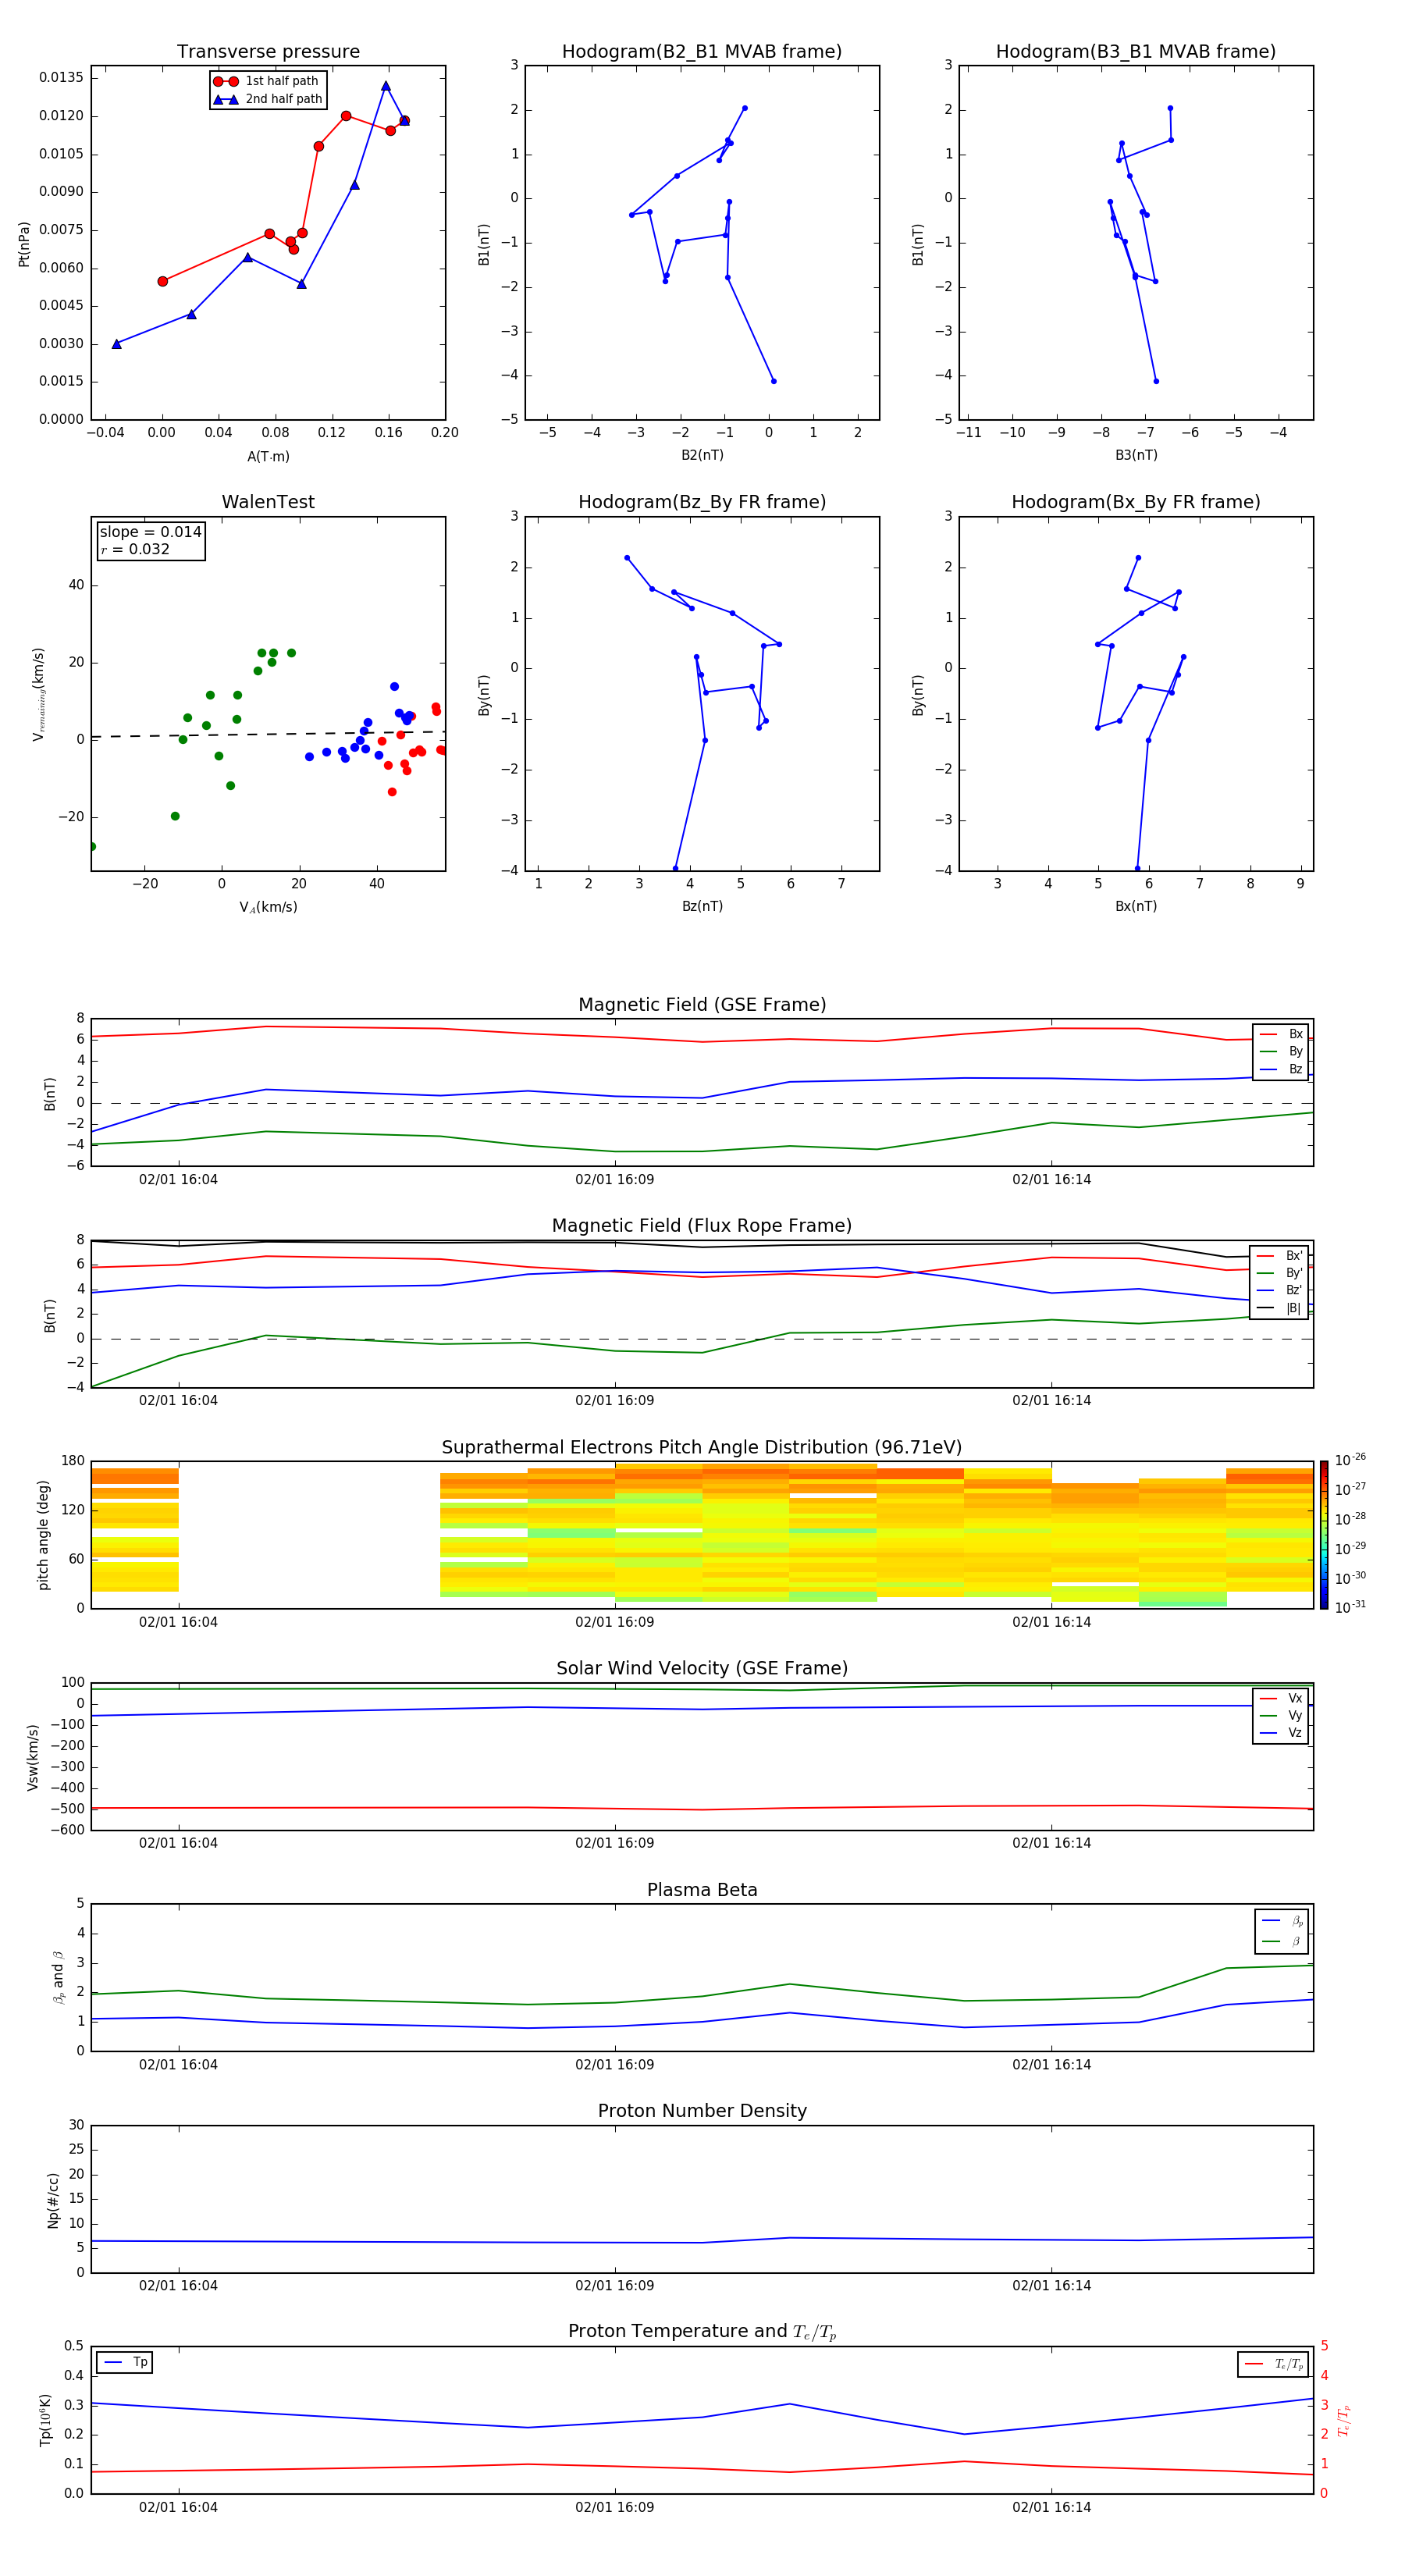This screenshot has width=1405, height=2576.
Task: Click the '10^-31' colorbar tick label
Action: [1350, 1607]
